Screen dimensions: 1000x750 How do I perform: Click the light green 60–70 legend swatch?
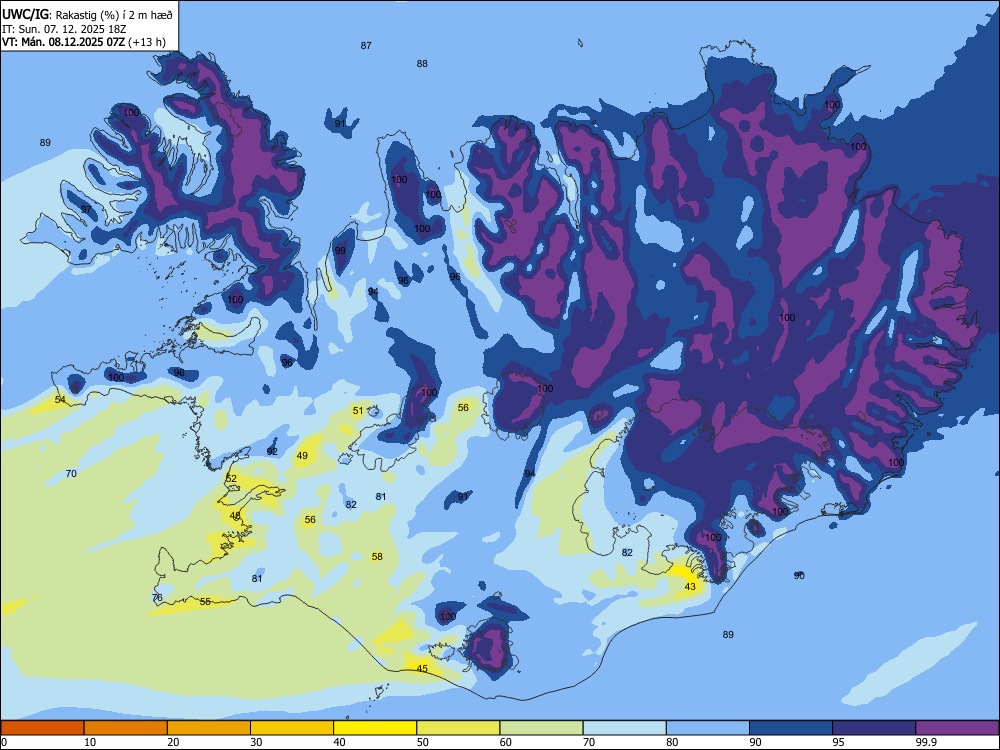(x=541, y=728)
